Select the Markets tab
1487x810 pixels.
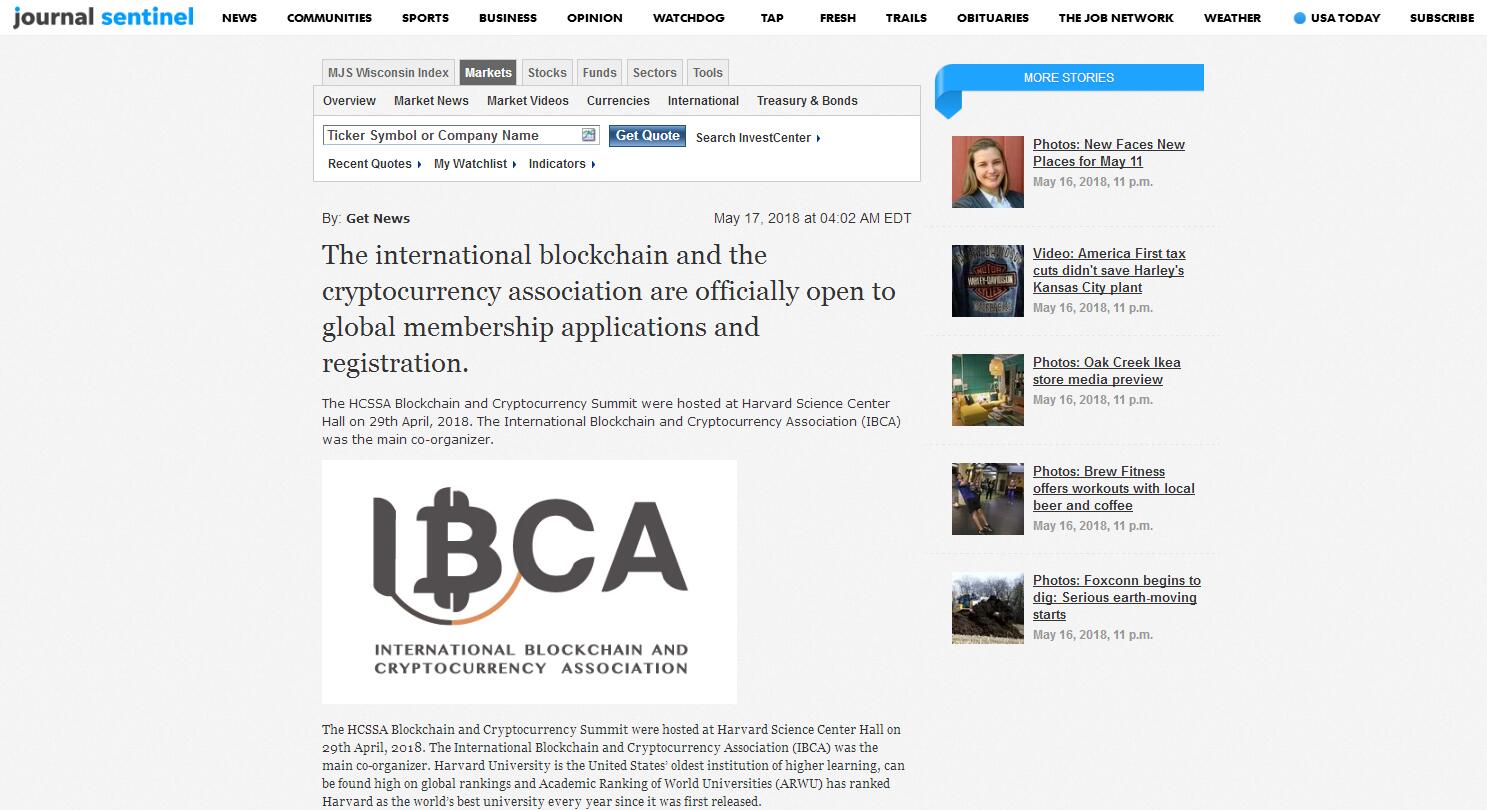tap(488, 73)
